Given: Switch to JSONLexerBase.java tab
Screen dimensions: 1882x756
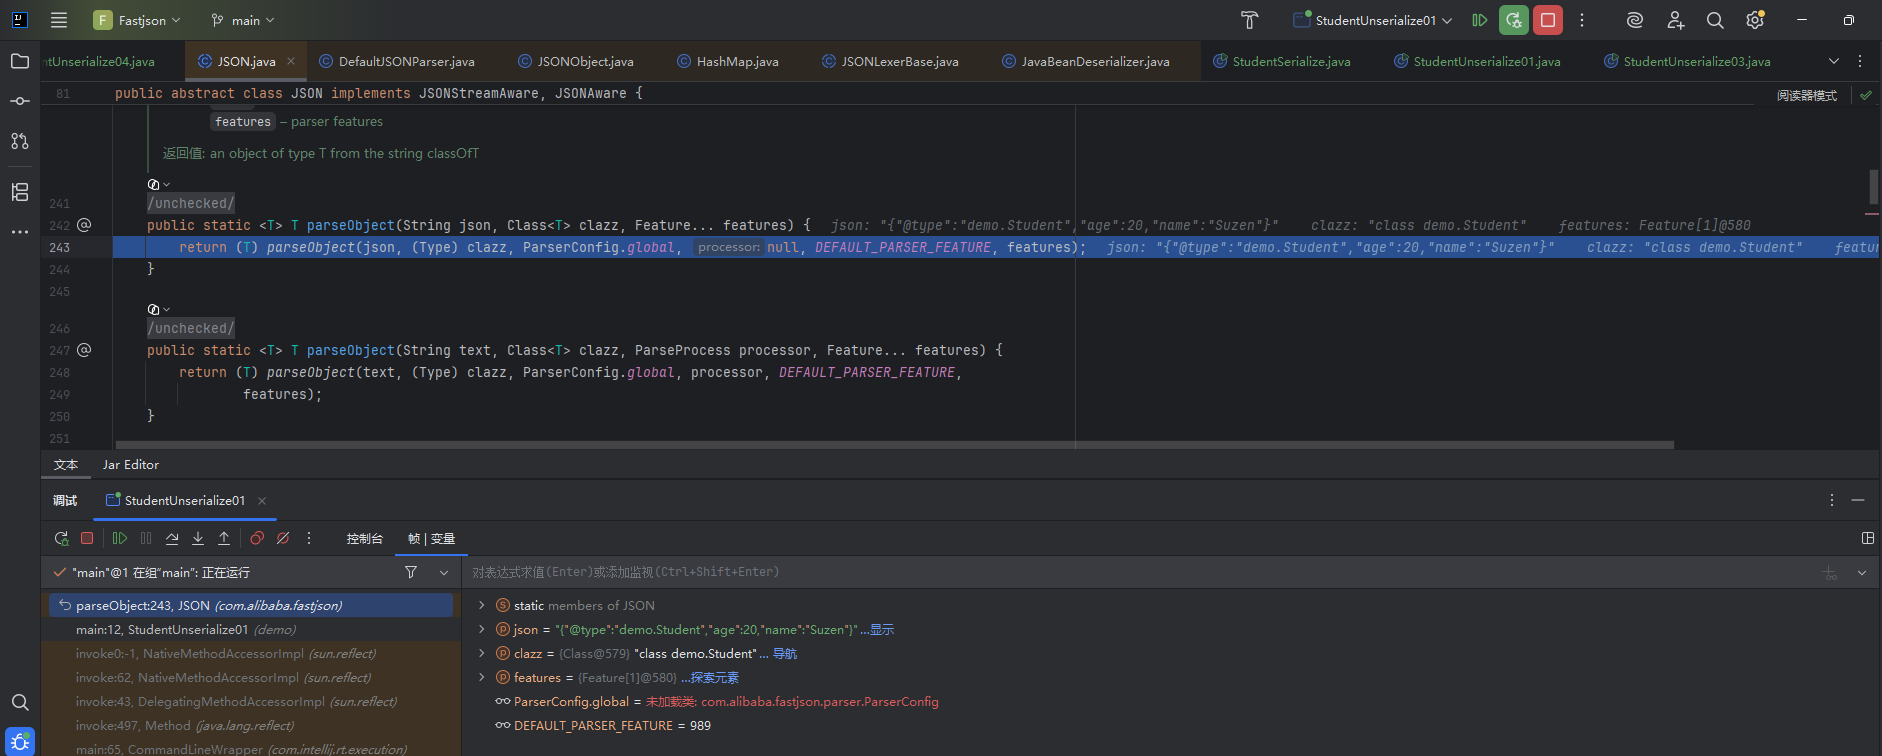Looking at the screenshot, I should (x=890, y=61).
